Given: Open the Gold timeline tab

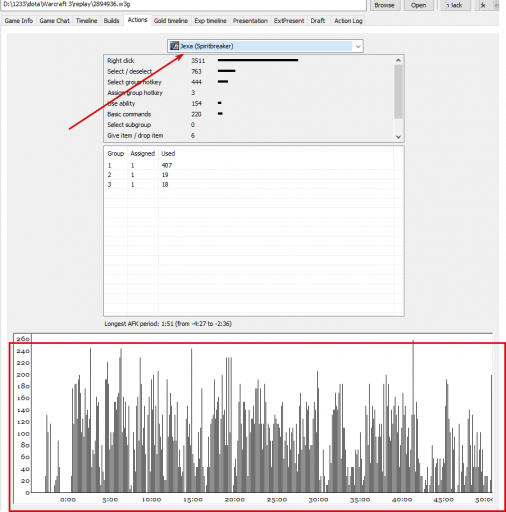Looking at the screenshot, I should [171, 21].
